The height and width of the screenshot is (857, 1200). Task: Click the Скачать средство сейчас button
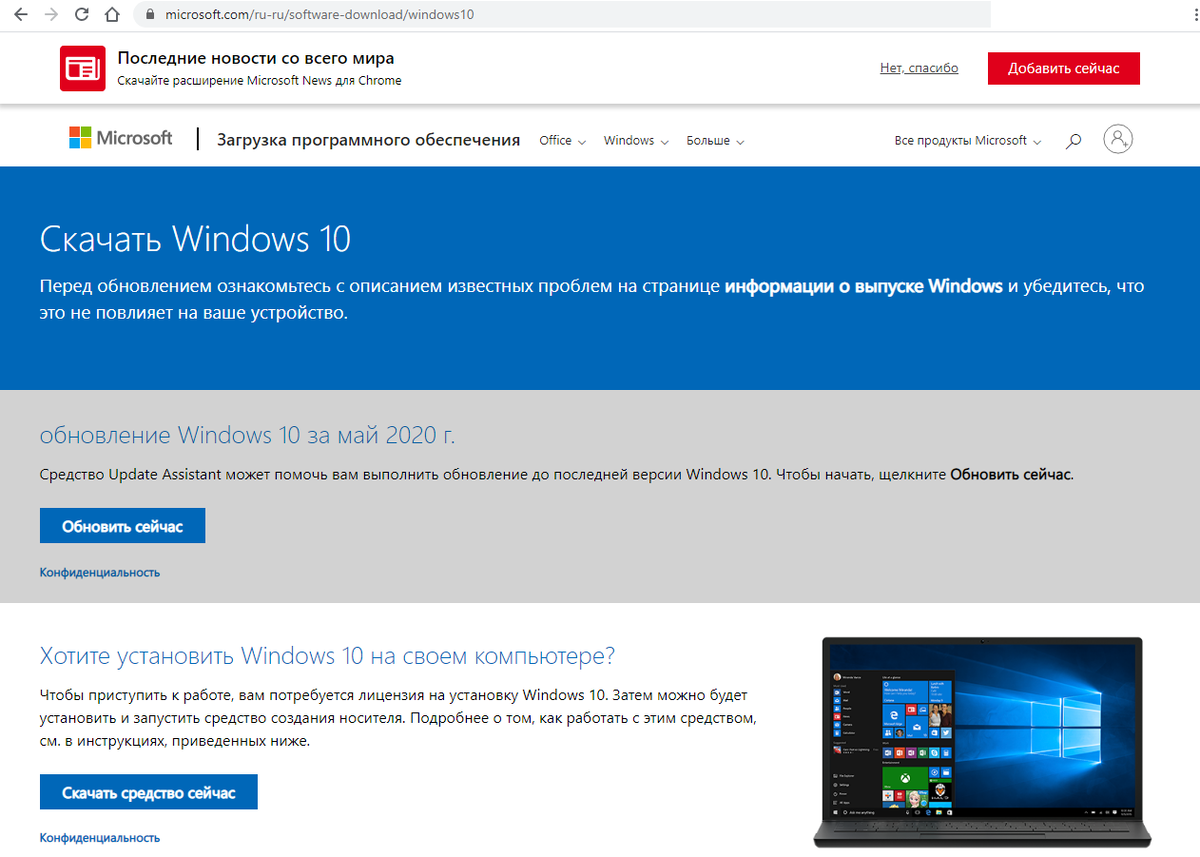(x=149, y=792)
